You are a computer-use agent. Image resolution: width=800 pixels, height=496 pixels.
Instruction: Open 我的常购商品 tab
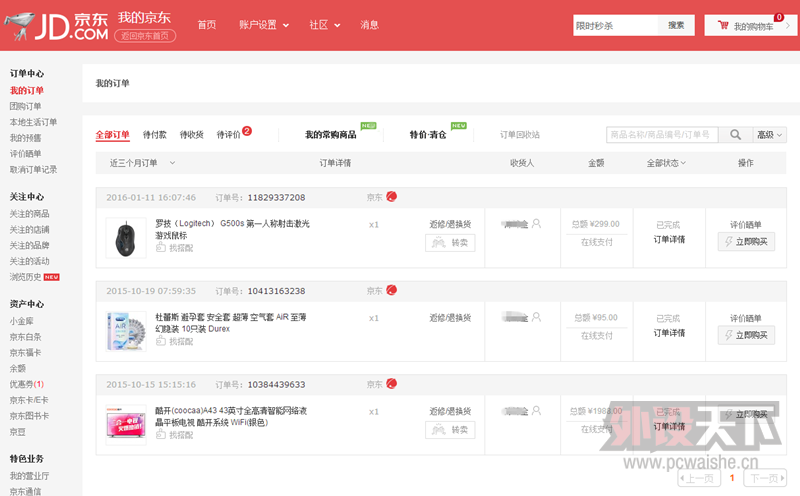pos(331,135)
